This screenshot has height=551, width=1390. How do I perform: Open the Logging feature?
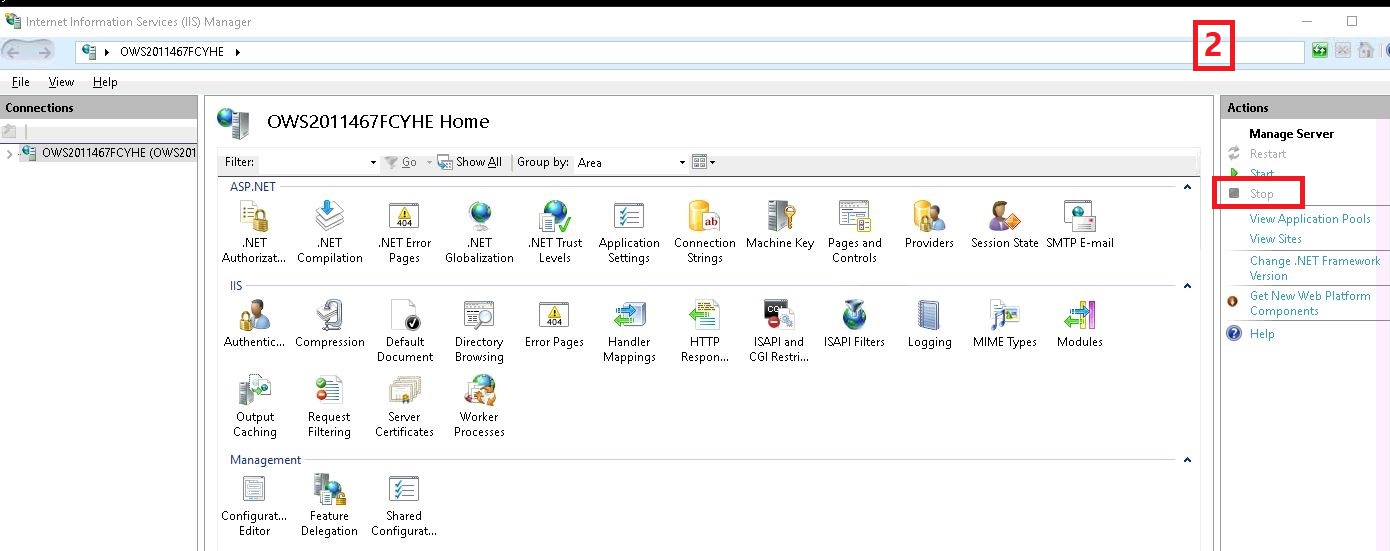929,323
